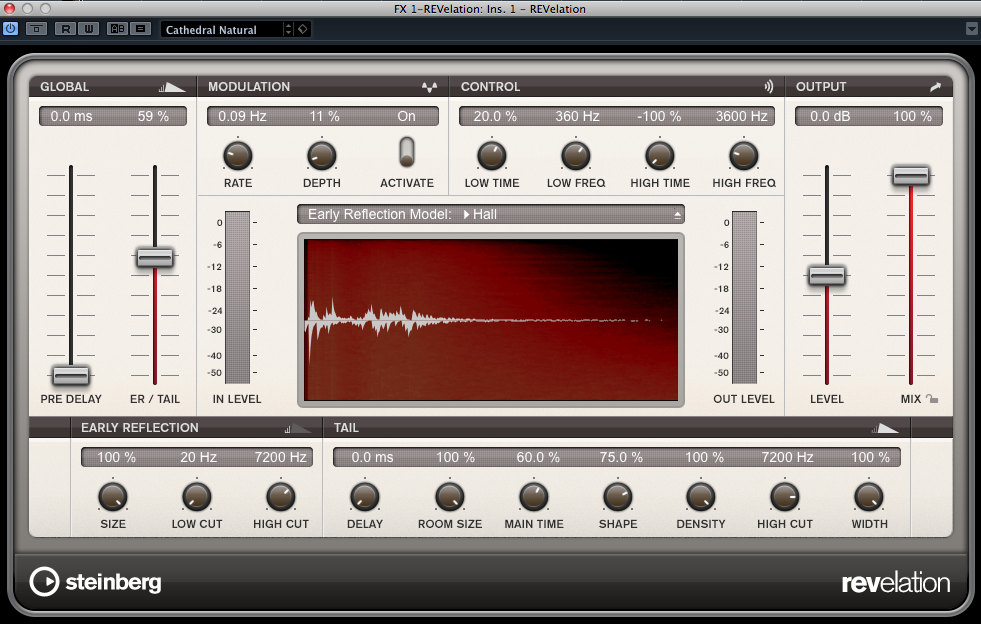Click the 20.0 % low time value
The height and width of the screenshot is (624, 981).
click(x=495, y=116)
